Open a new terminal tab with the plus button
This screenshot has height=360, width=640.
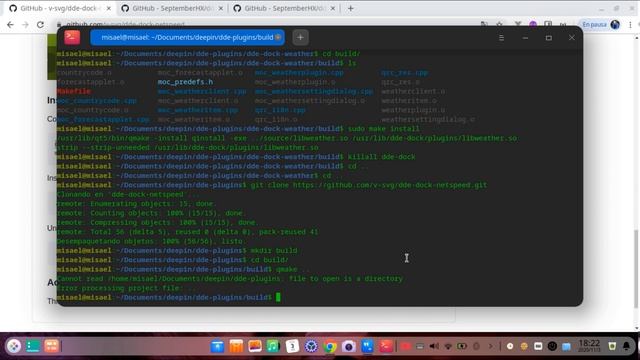(300, 38)
